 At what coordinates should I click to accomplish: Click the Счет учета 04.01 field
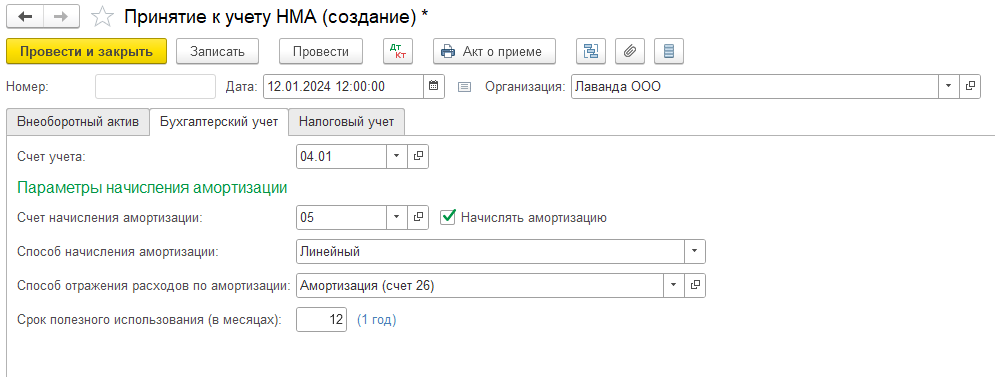(x=342, y=156)
